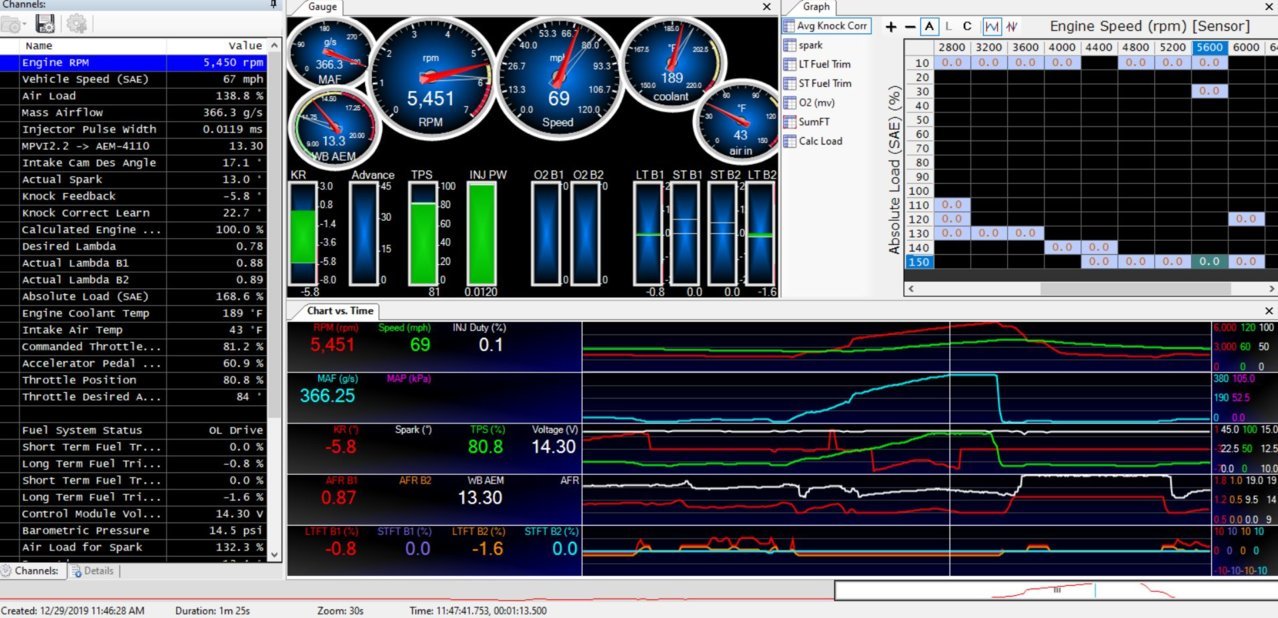Screen dimensions: 1278x618
Task: Select the 5600 rpm column header
Action: pos(1209,46)
